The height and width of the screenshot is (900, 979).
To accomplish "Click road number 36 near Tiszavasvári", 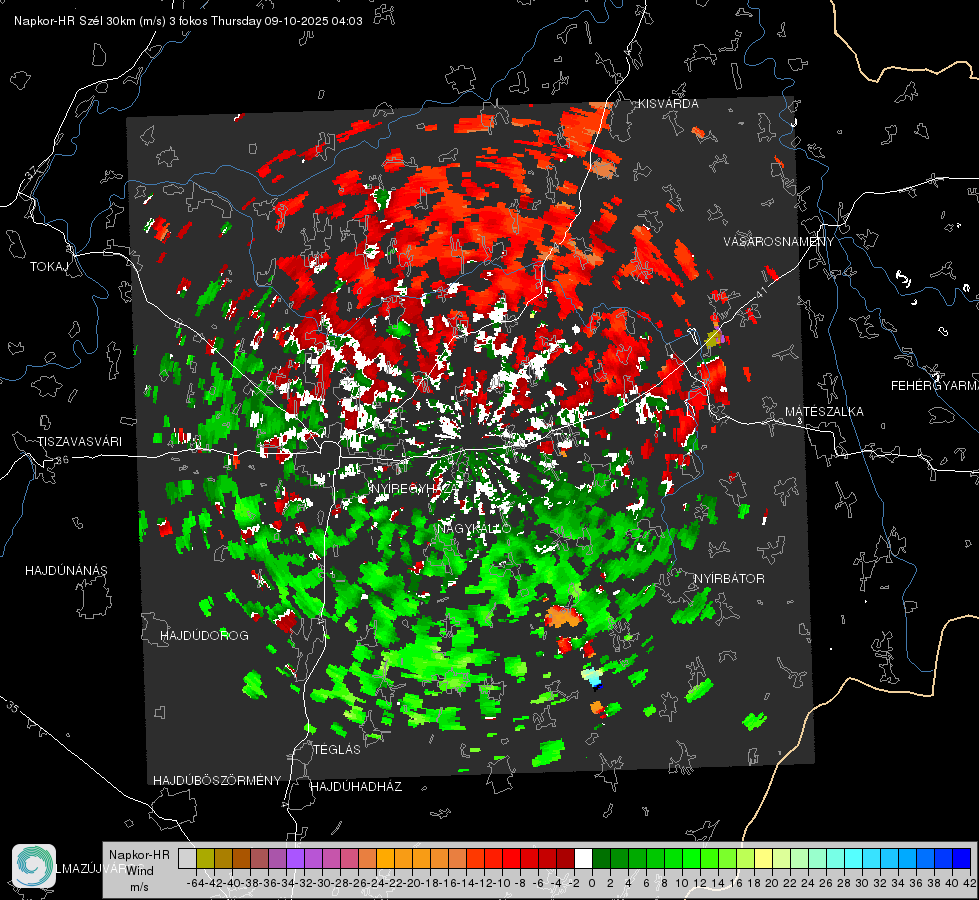I will pyautogui.click(x=62, y=460).
